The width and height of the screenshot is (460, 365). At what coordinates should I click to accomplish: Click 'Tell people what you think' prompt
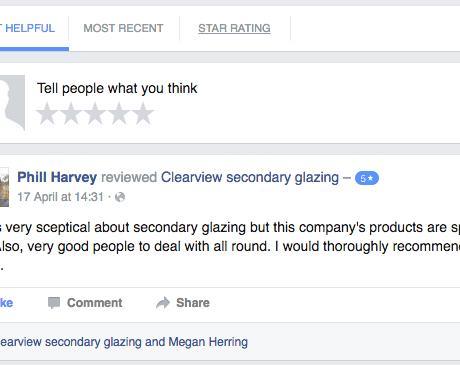pyautogui.click(x=117, y=89)
